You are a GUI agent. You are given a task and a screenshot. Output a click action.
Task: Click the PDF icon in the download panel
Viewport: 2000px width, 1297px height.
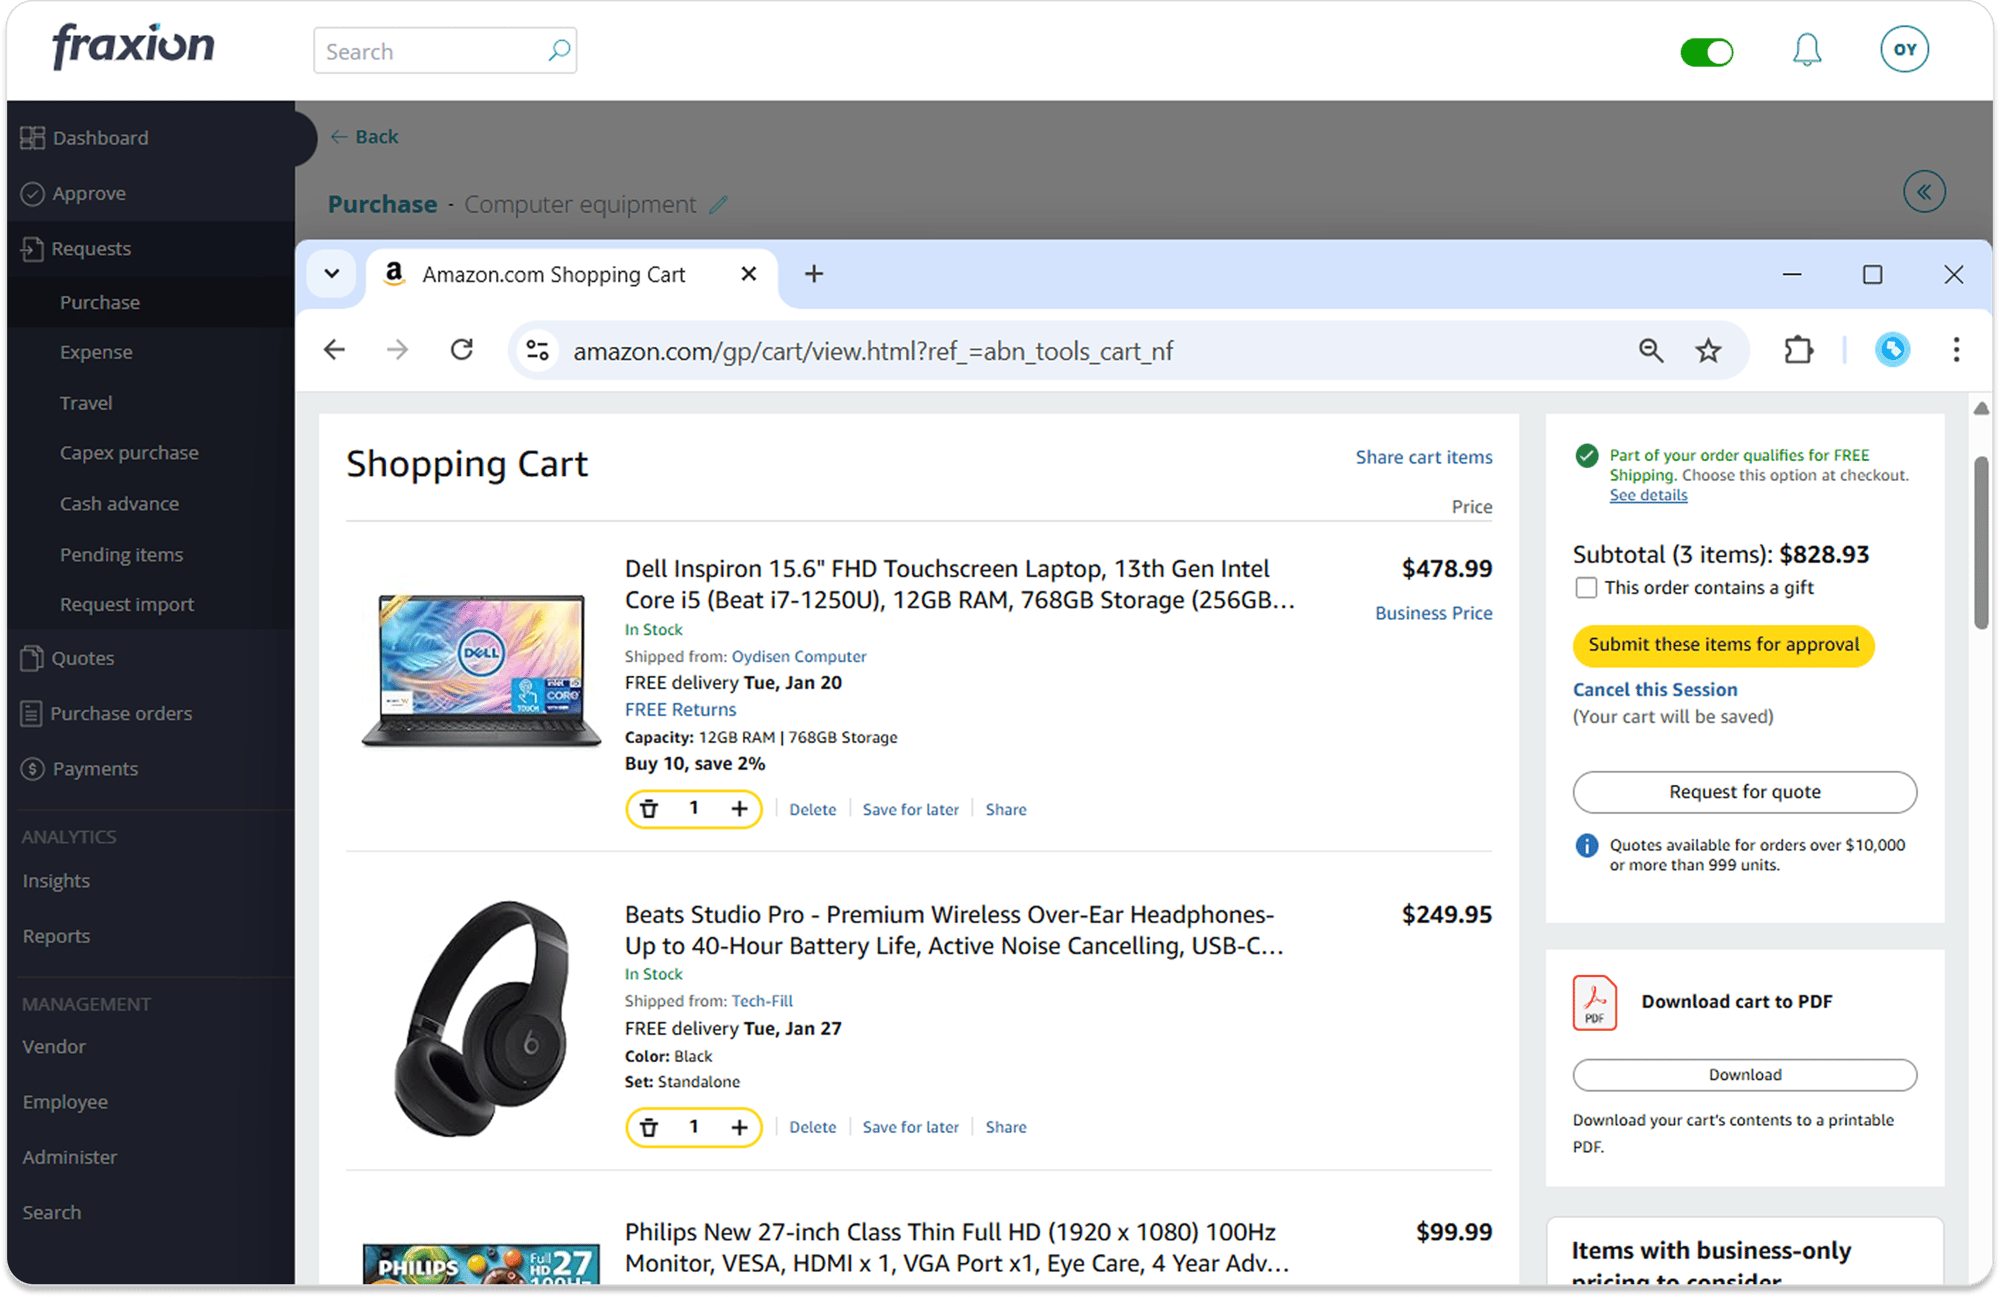point(1594,1002)
